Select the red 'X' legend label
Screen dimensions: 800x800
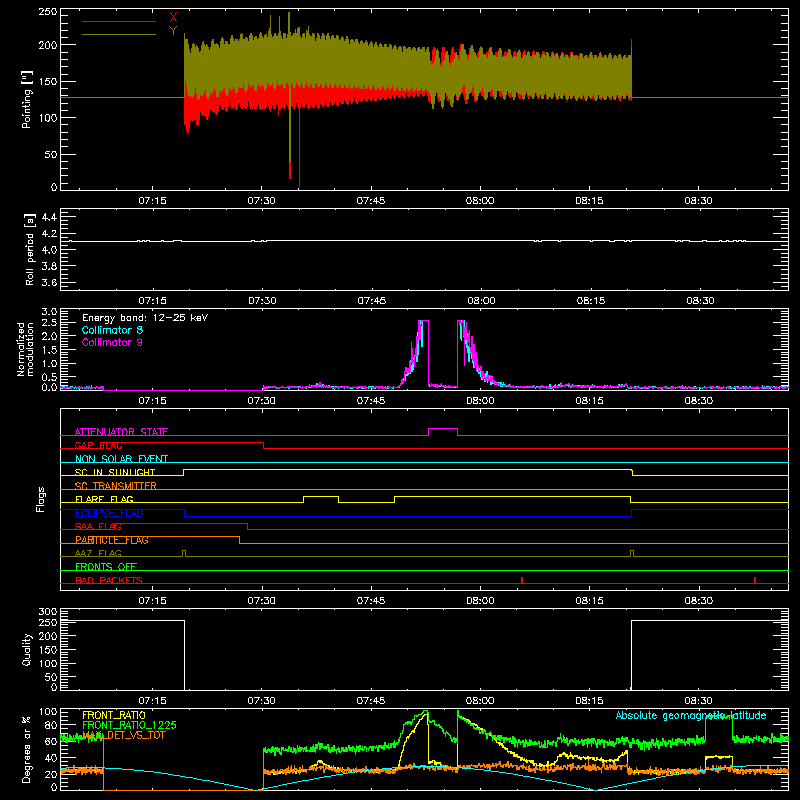tap(173, 18)
